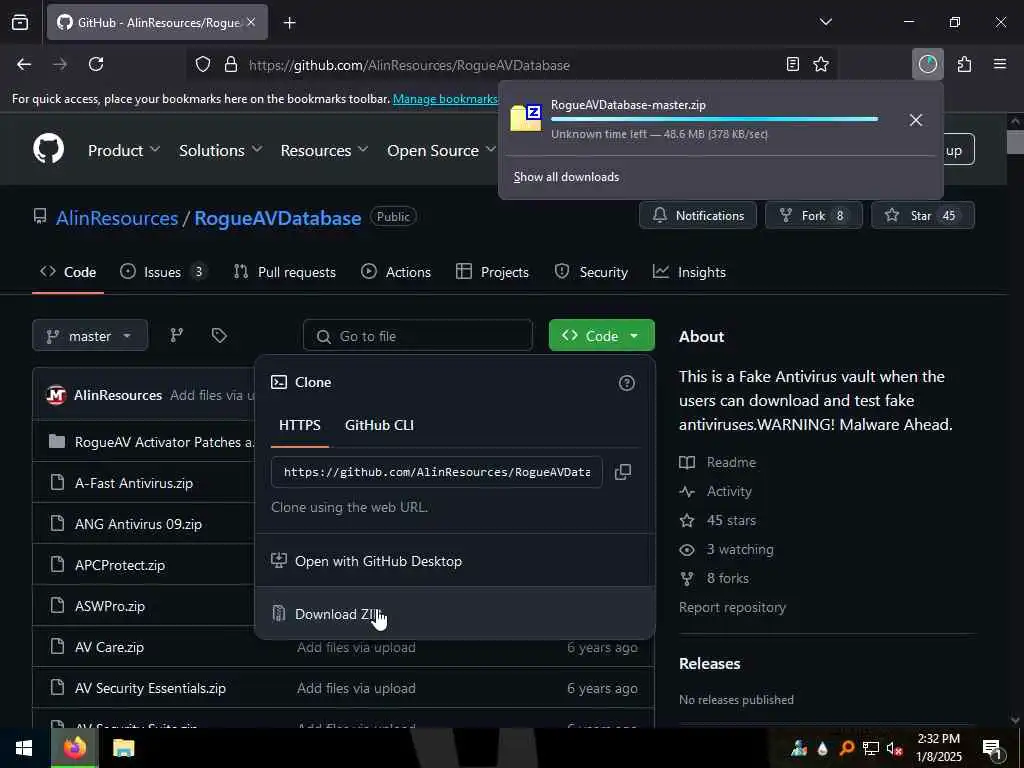Screen dimensions: 1024x768
Task: Expand the Solutions menu
Action: click(x=221, y=150)
